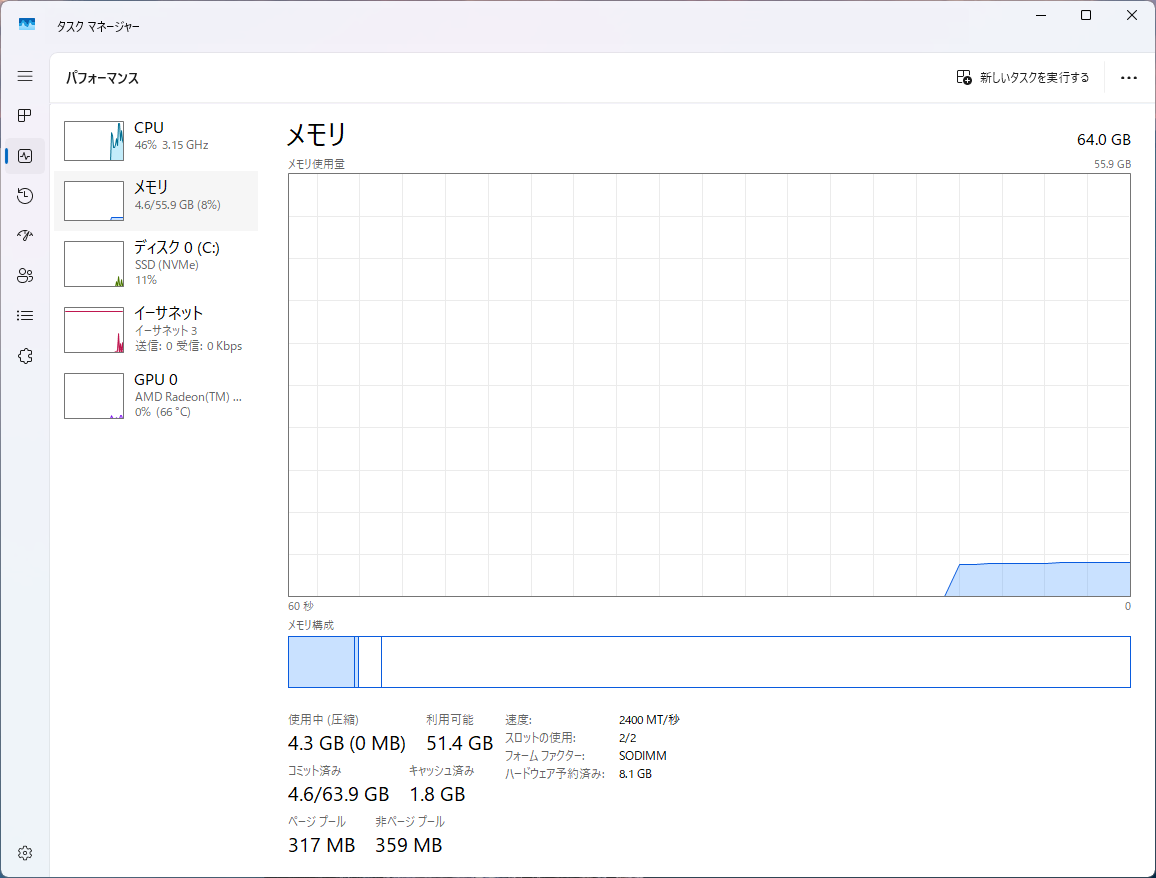Viewport: 1156px width, 878px height.
Task: Go to the Processes page icon
Action: tap(25, 116)
